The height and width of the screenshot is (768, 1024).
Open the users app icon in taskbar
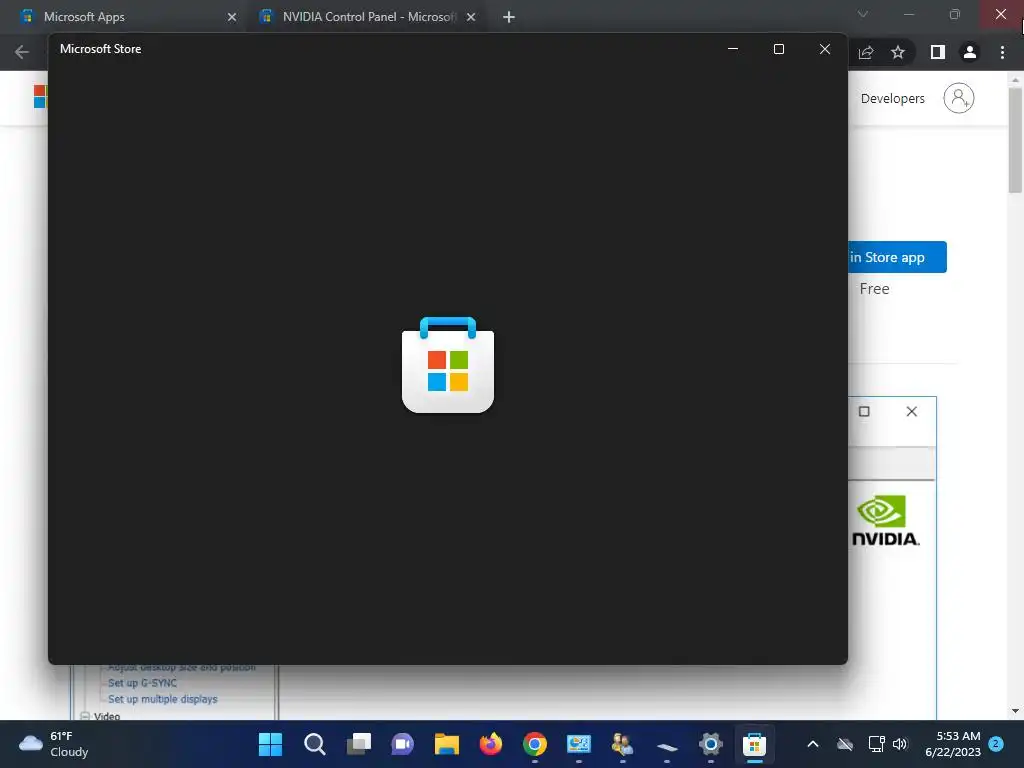tap(622, 744)
